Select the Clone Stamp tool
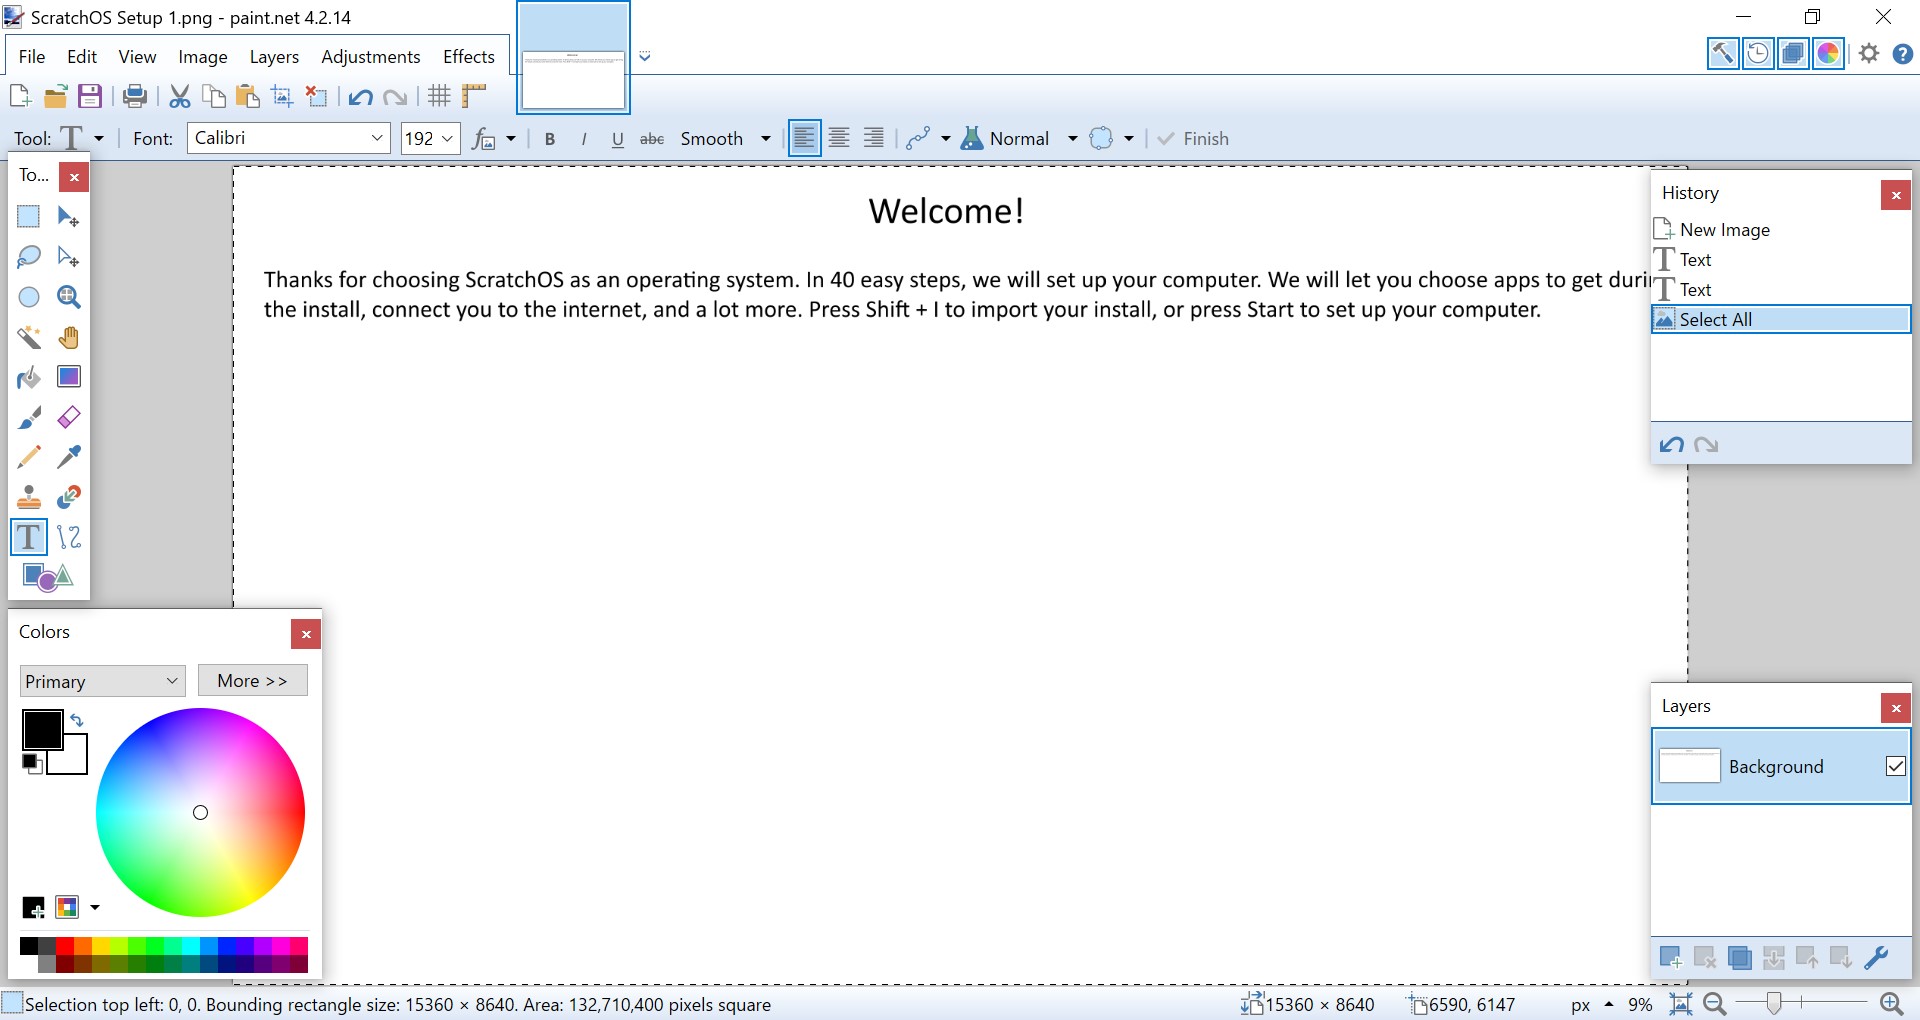Screen dimensions: 1920x1020 coord(29,497)
